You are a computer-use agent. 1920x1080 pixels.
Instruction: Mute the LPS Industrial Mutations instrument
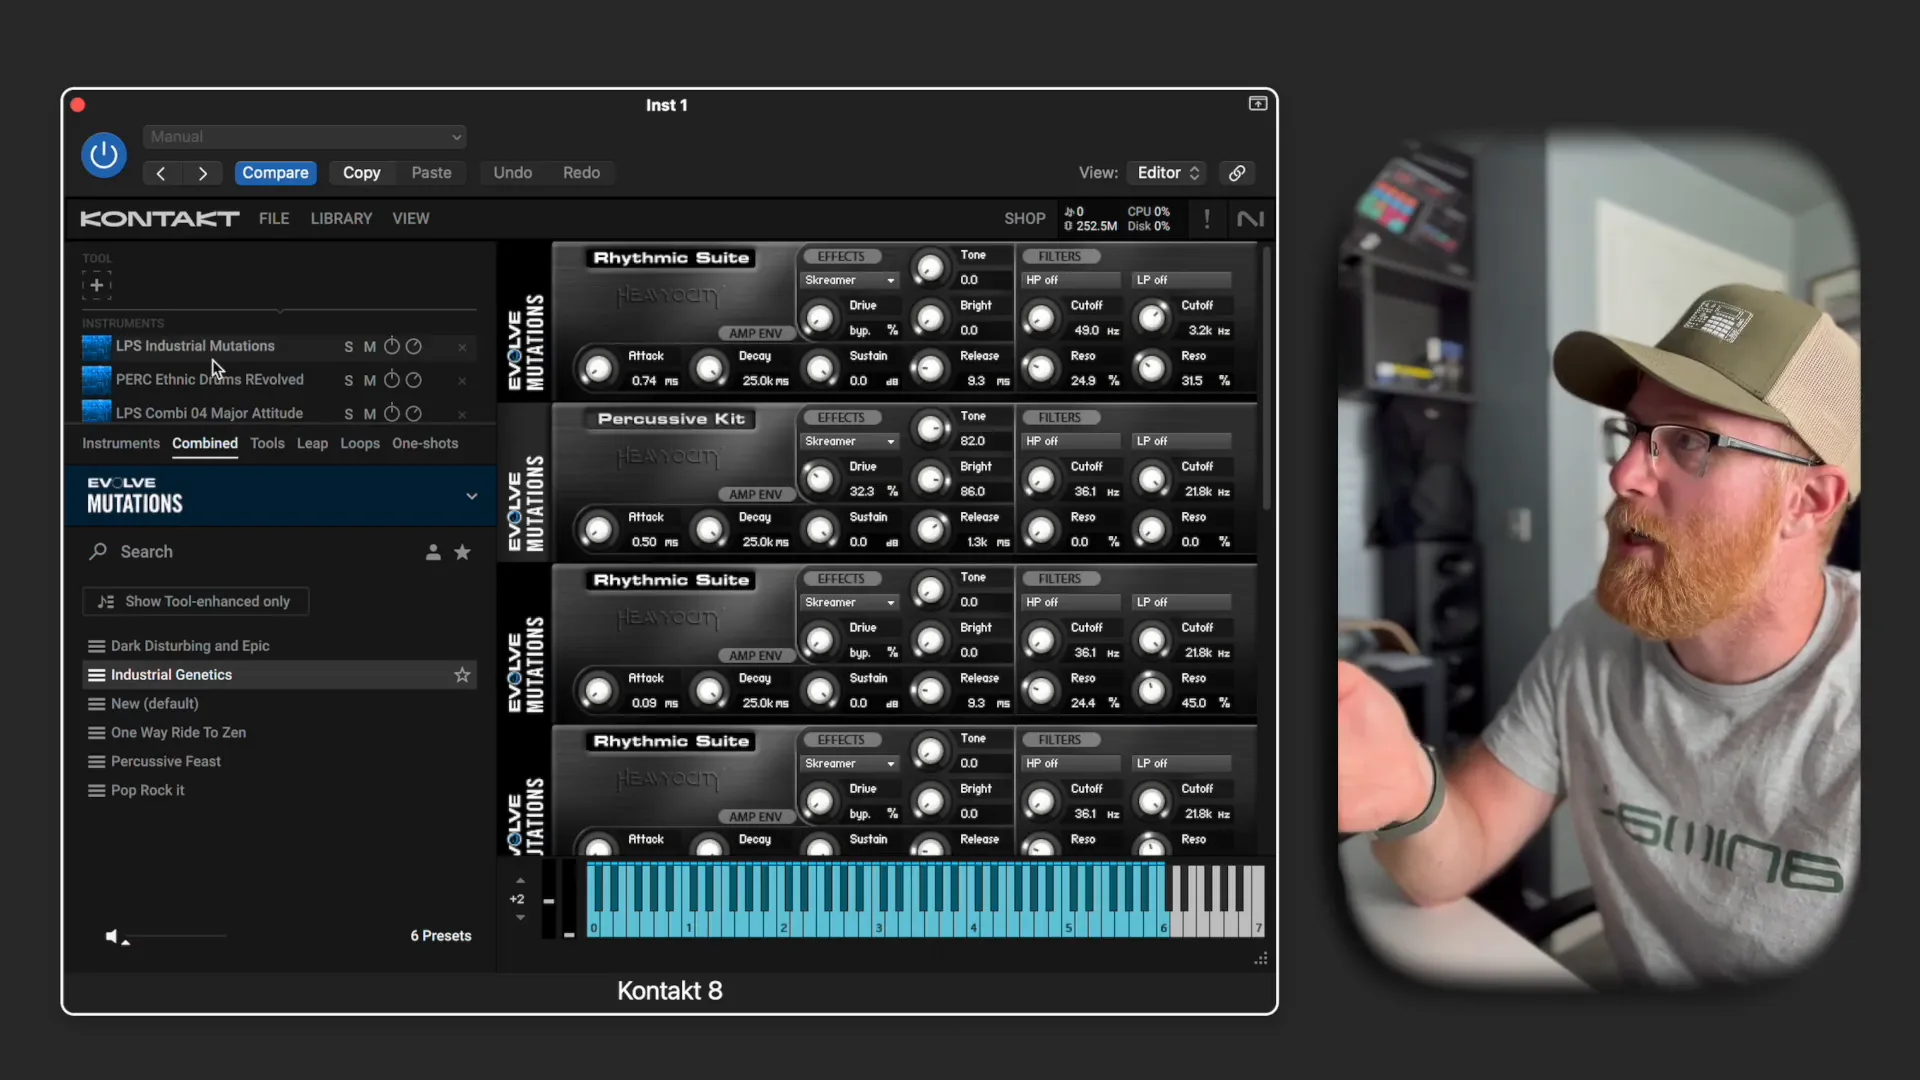pos(370,347)
